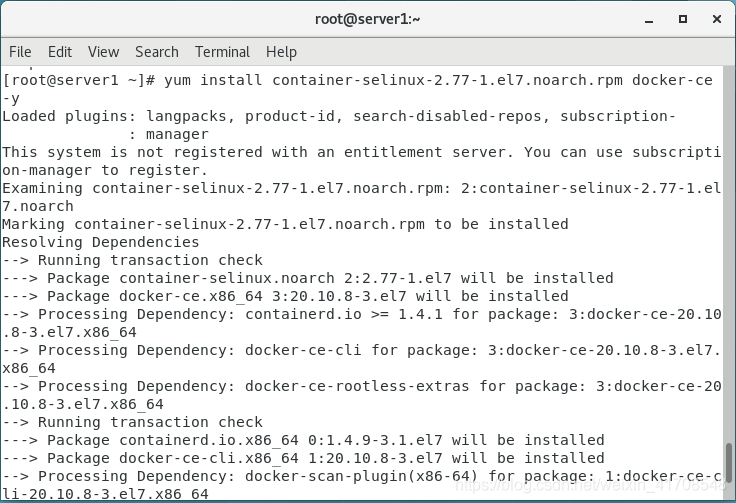Click the Package docker-ce.x86_64 will be installed line

[x=285, y=296]
